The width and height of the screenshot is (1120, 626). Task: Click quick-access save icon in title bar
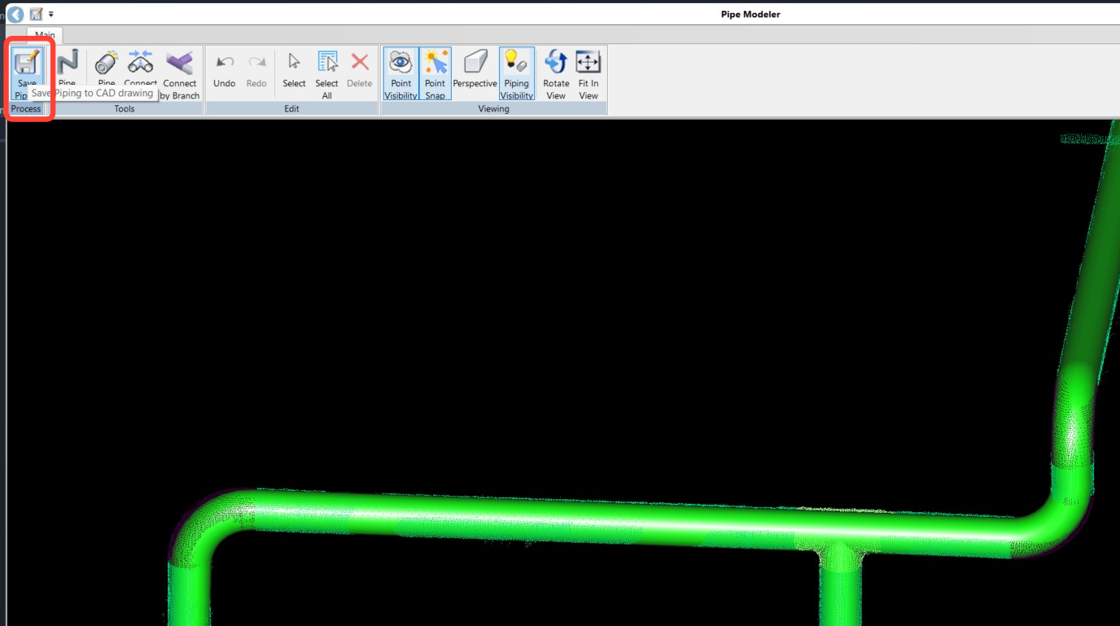click(x=36, y=14)
